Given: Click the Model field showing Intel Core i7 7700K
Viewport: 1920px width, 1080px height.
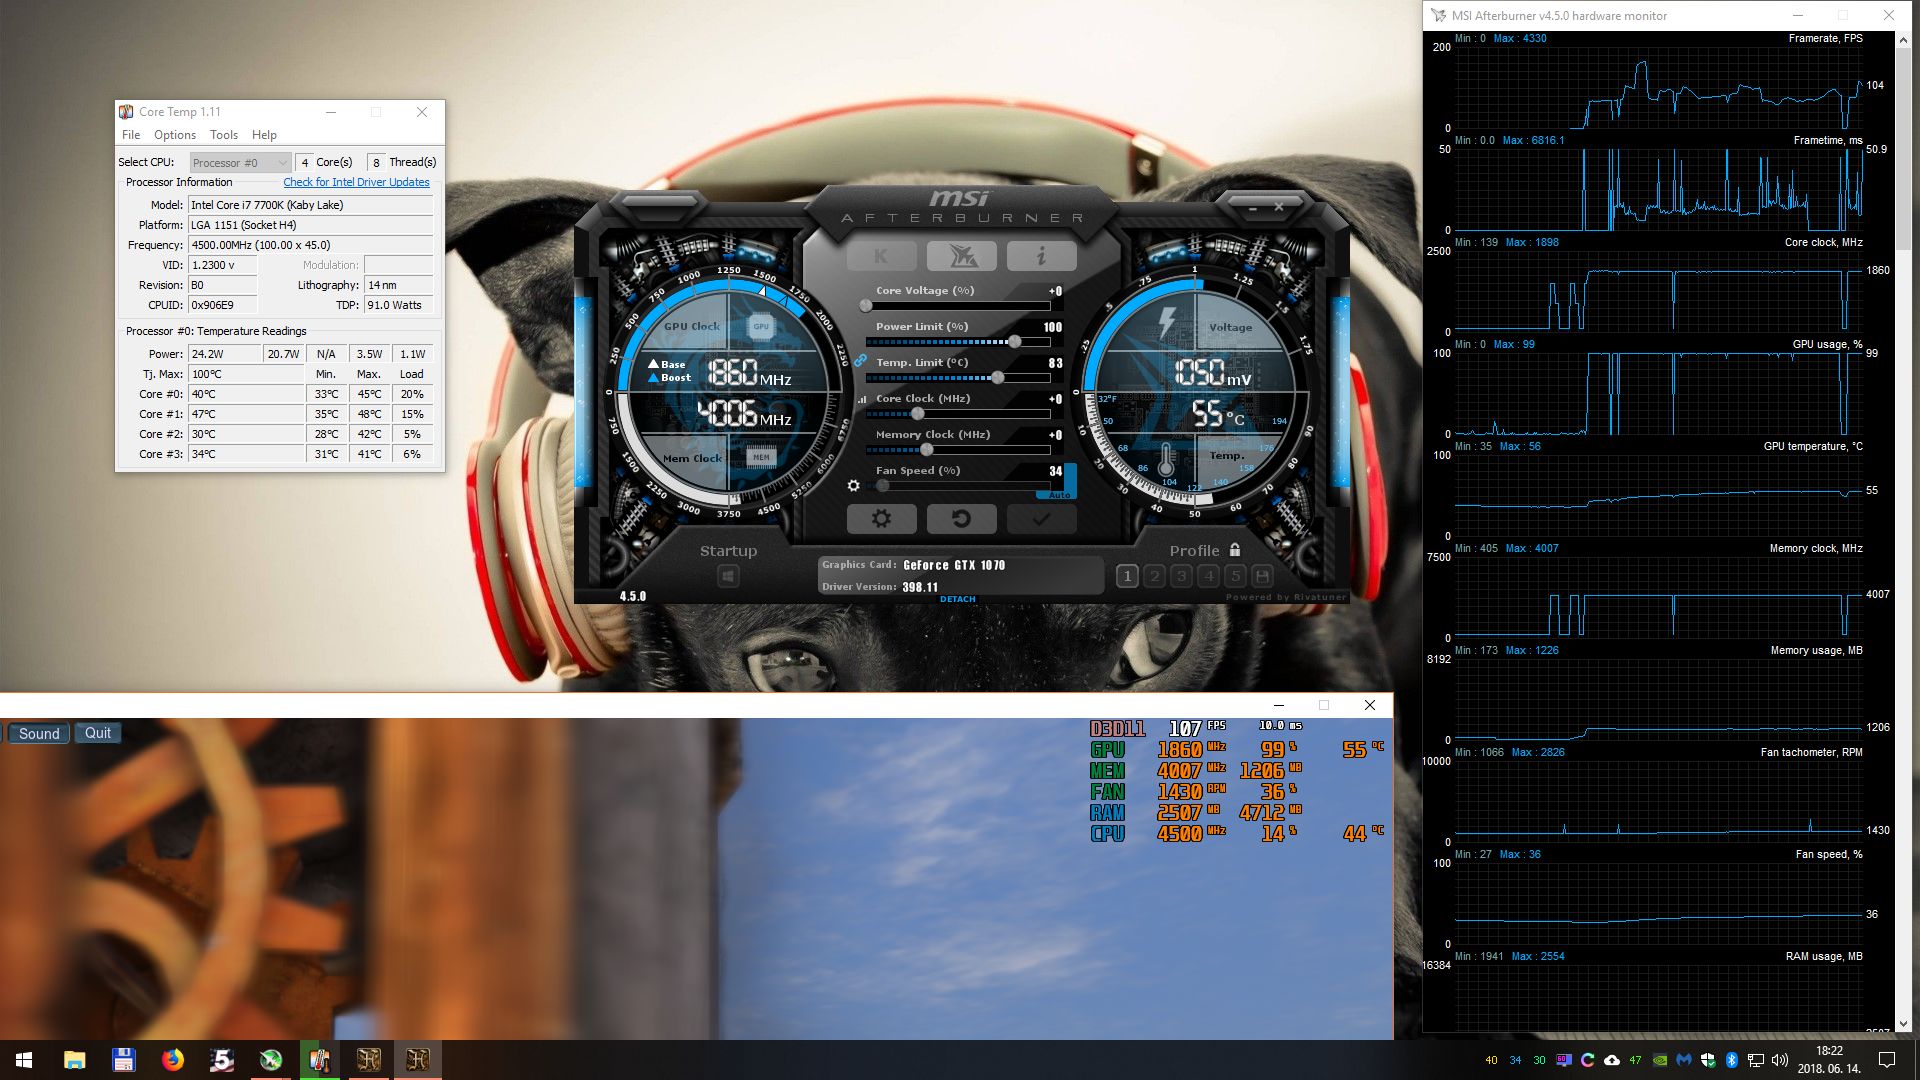Looking at the screenshot, I should [x=310, y=205].
